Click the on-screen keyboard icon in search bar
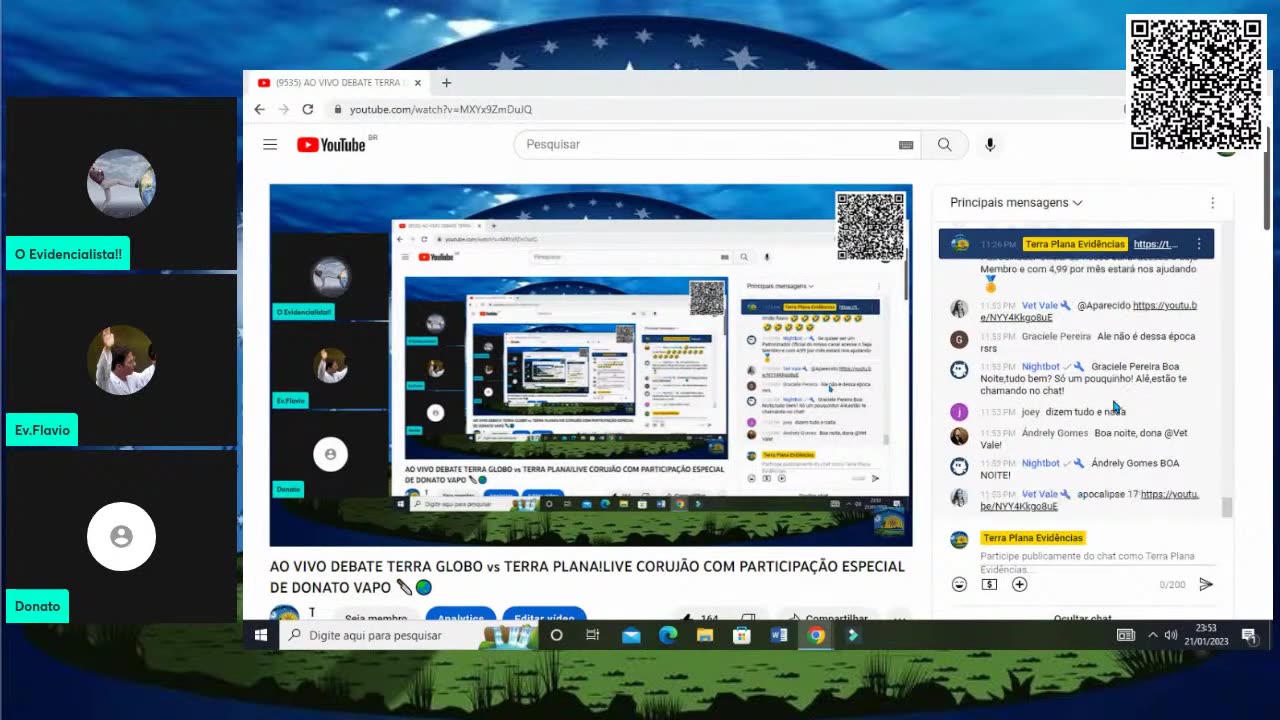Screen dimensions: 1280x720 [x=906, y=145]
